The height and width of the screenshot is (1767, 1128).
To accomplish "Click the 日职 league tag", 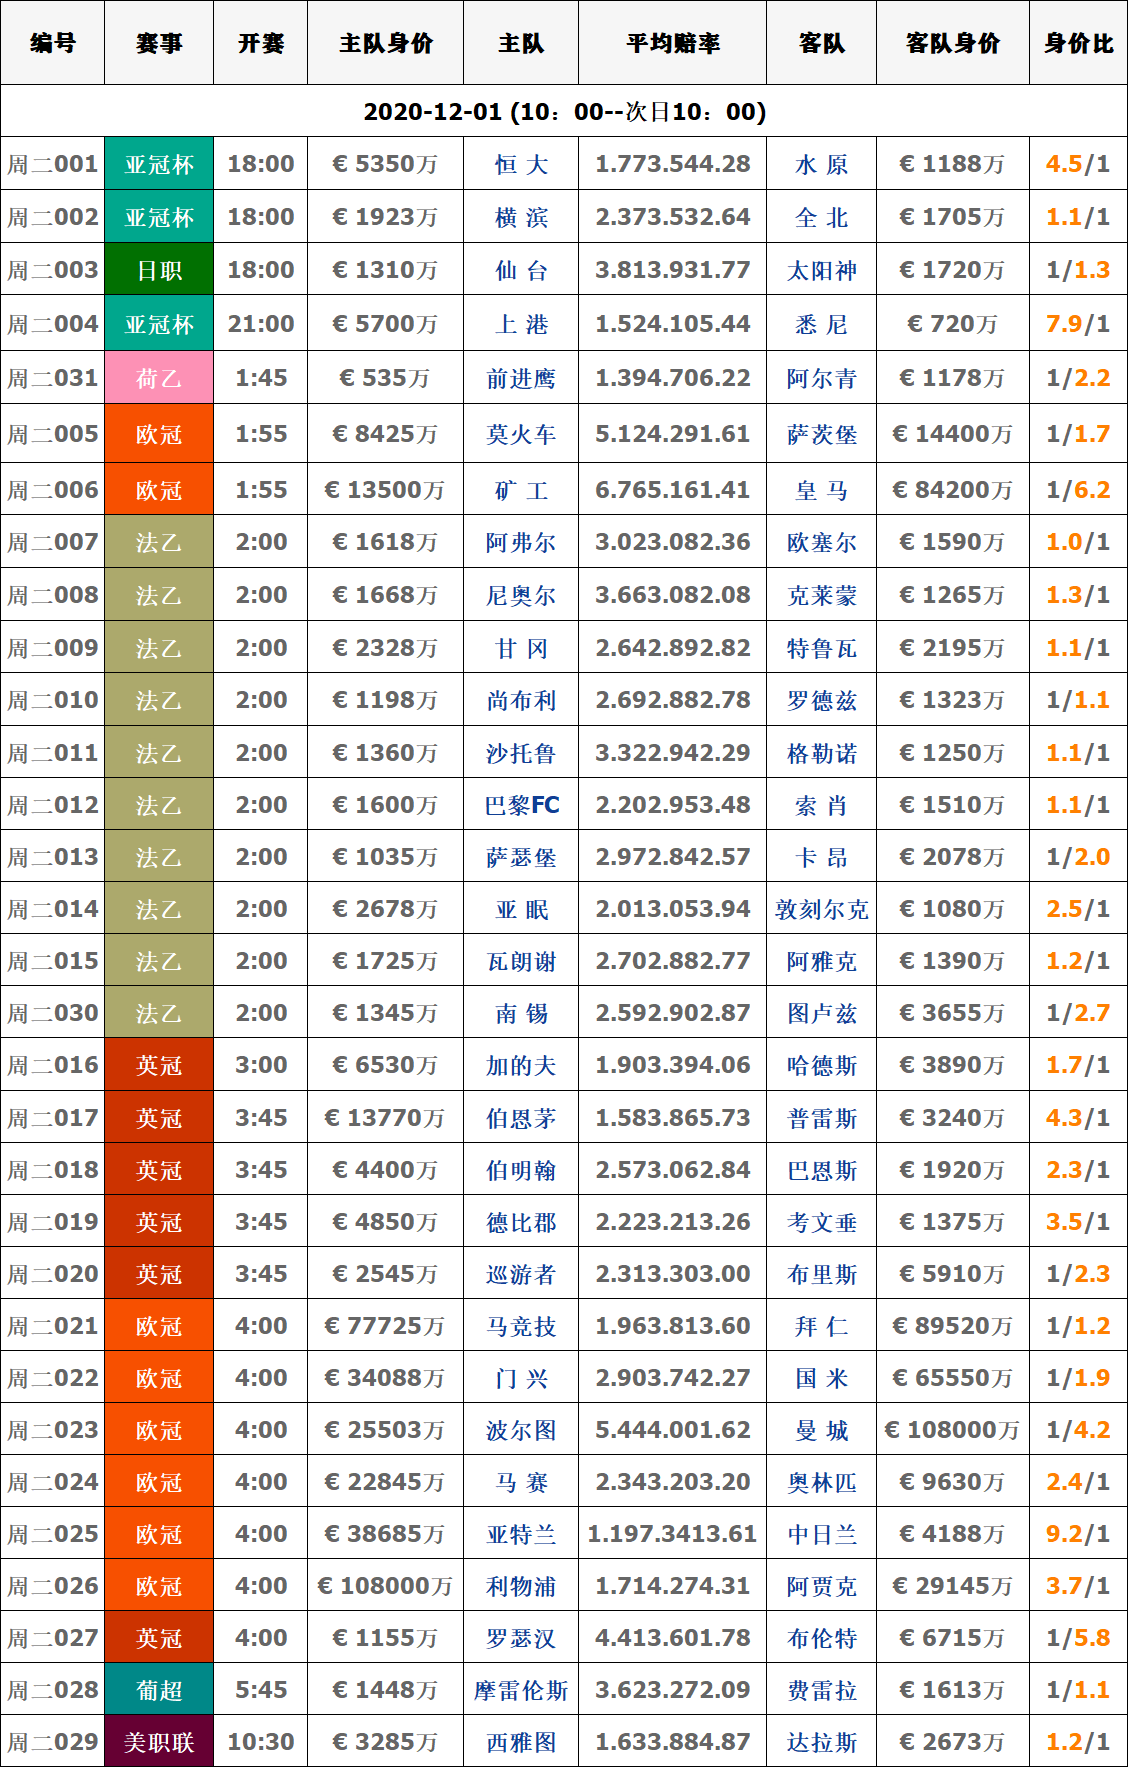I will pyautogui.click(x=159, y=271).
